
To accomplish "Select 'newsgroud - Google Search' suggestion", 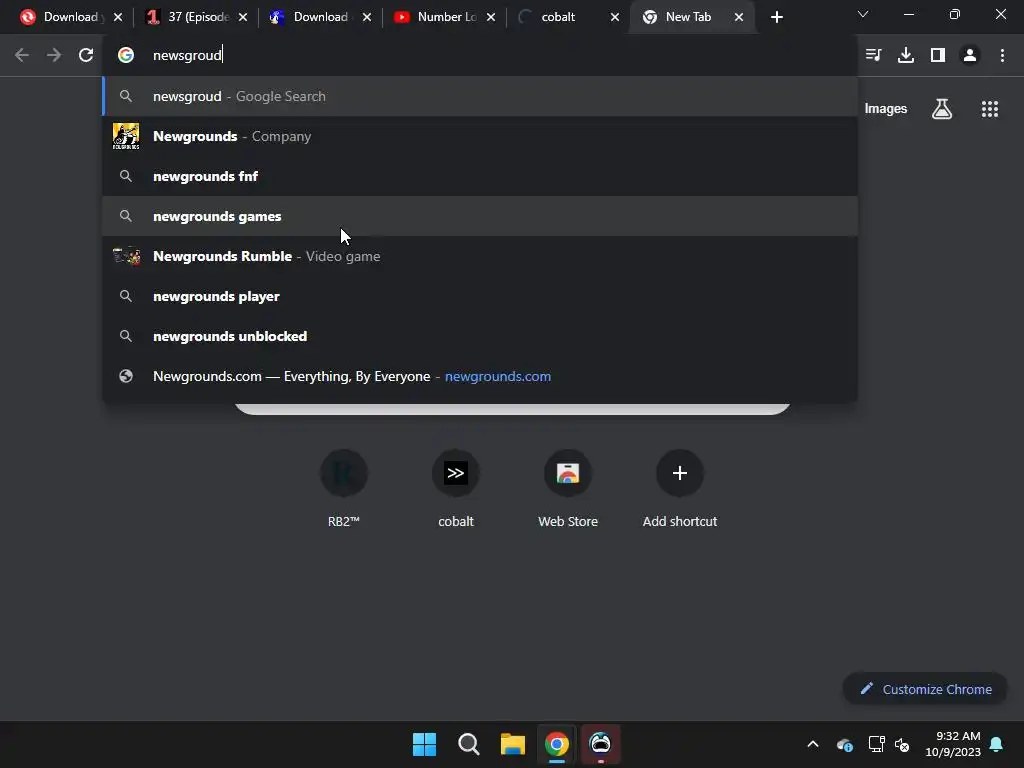I will tap(480, 96).
